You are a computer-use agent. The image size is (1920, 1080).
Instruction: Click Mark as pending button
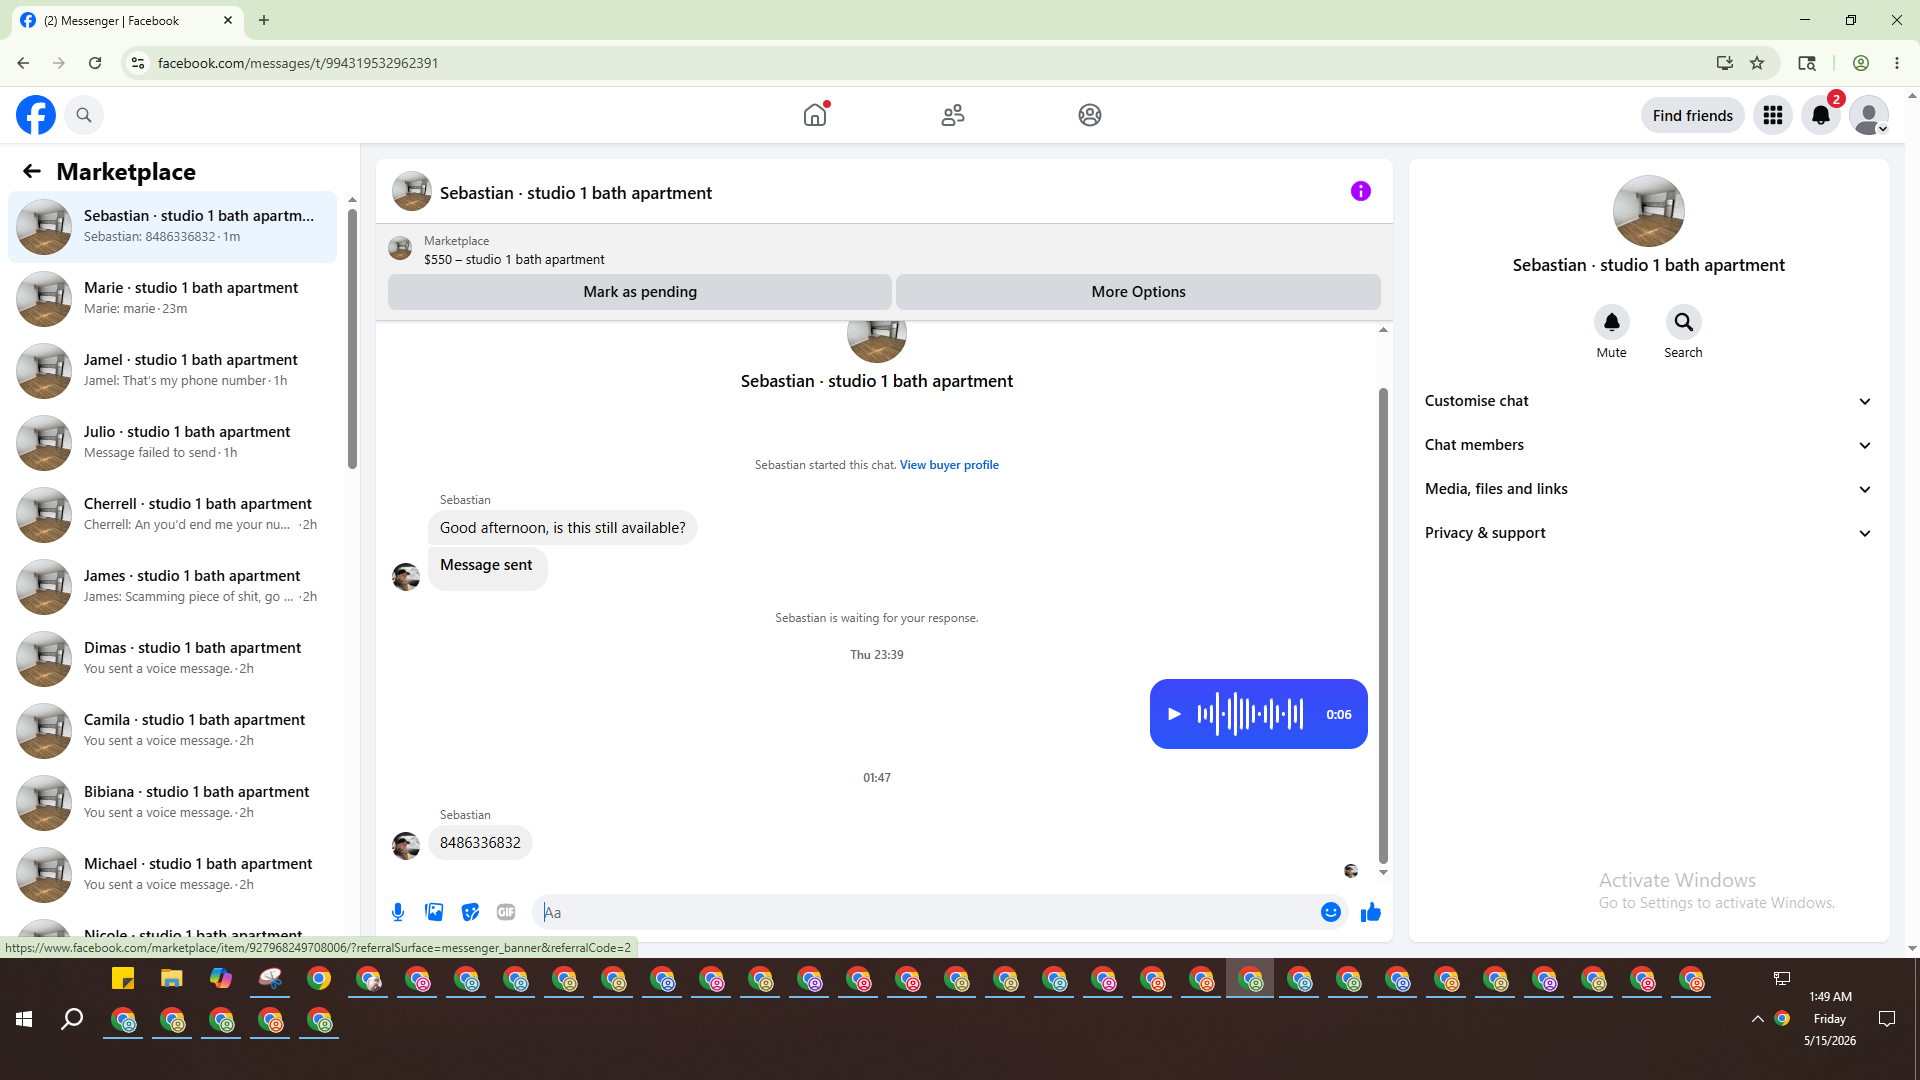click(640, 292)
